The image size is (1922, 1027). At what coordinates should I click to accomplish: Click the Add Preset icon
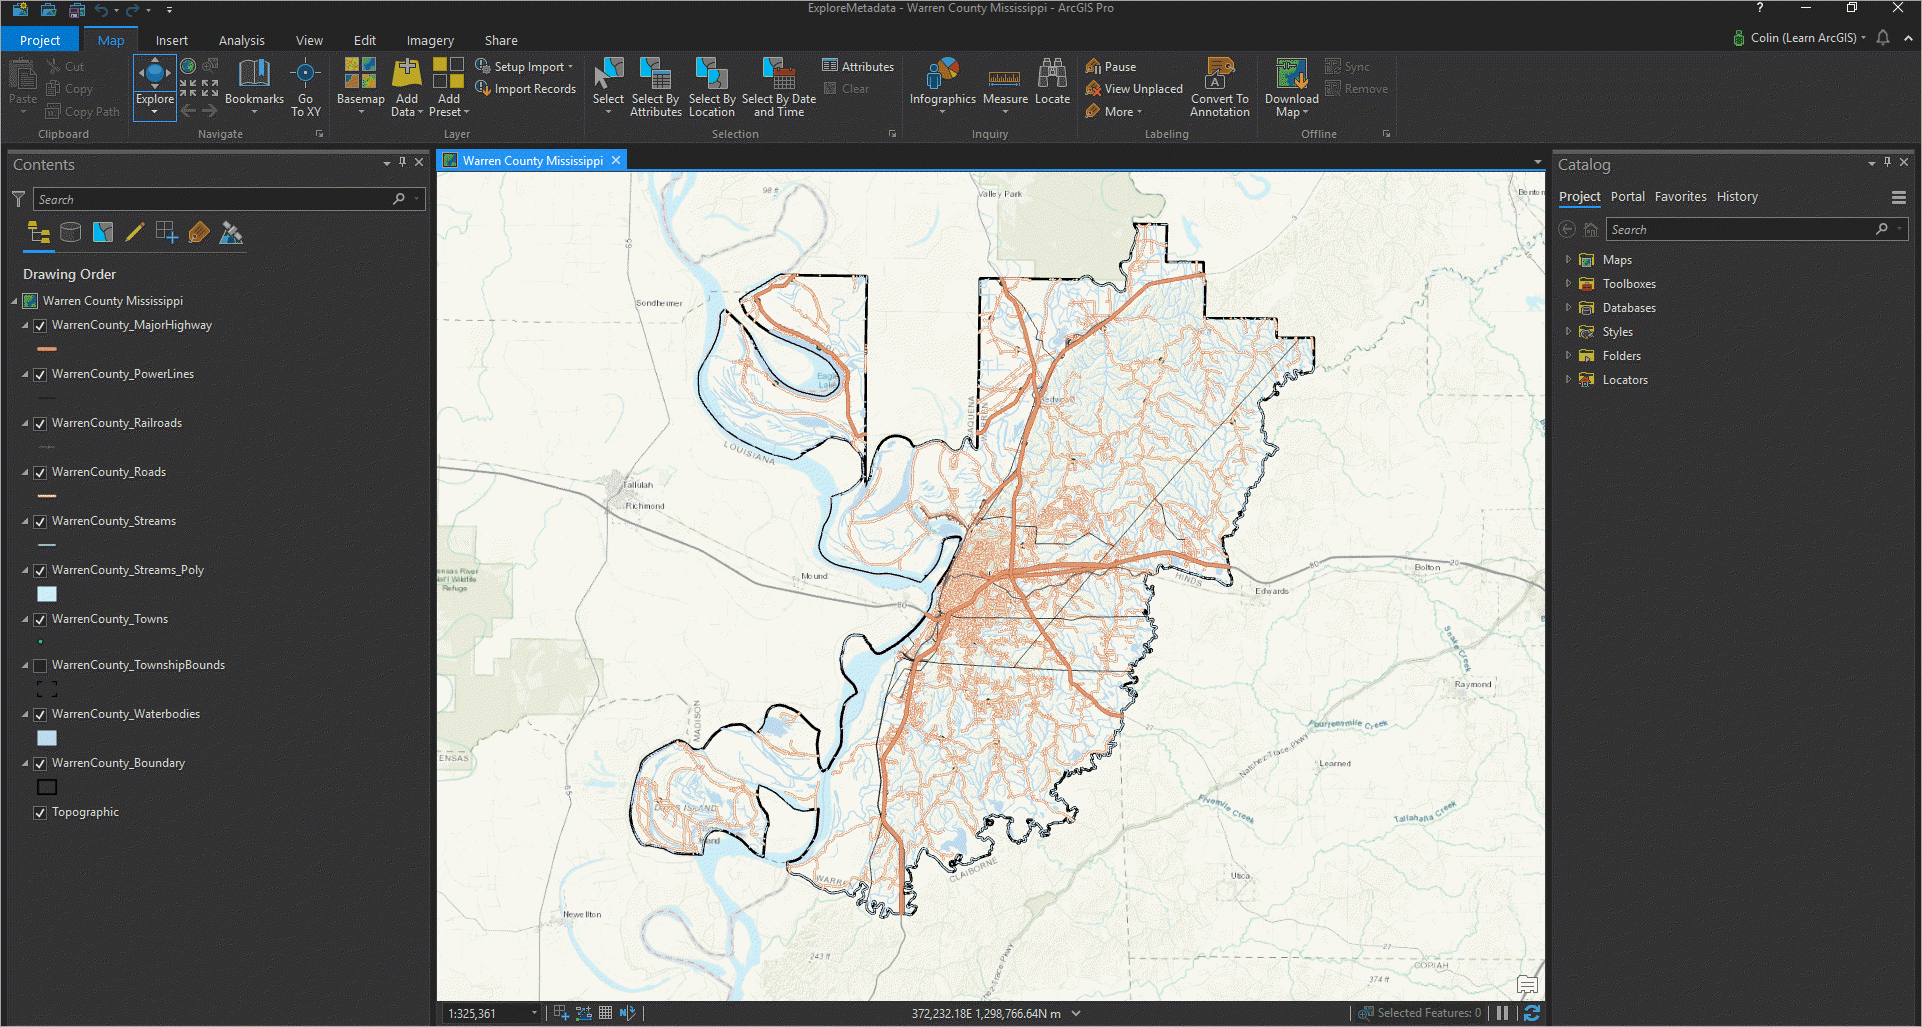(448, 73)
